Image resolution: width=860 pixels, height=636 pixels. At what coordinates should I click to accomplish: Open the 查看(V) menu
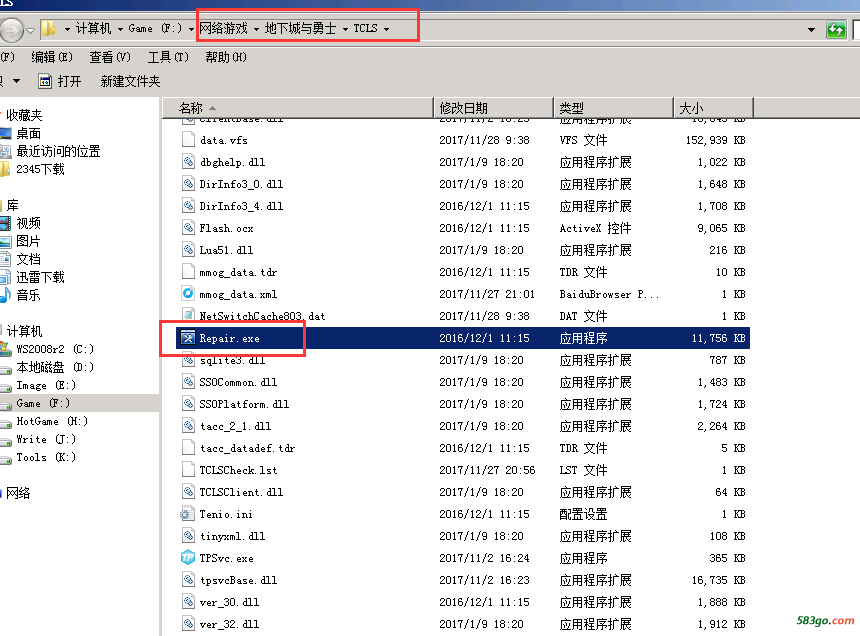point(110,57)
